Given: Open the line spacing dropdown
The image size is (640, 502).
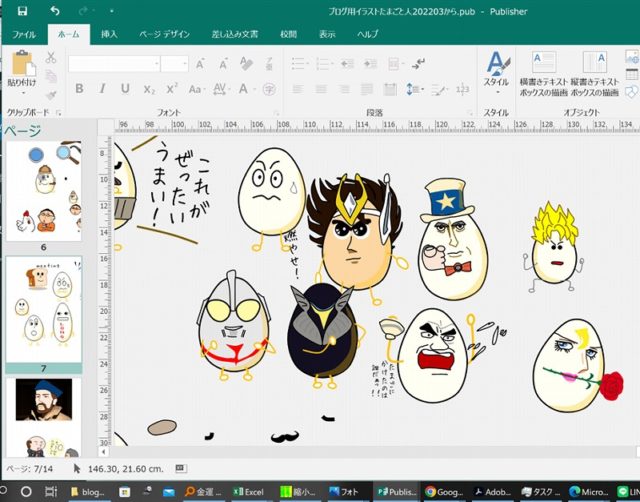Looking at the screenshot, I should coord(414,89).
